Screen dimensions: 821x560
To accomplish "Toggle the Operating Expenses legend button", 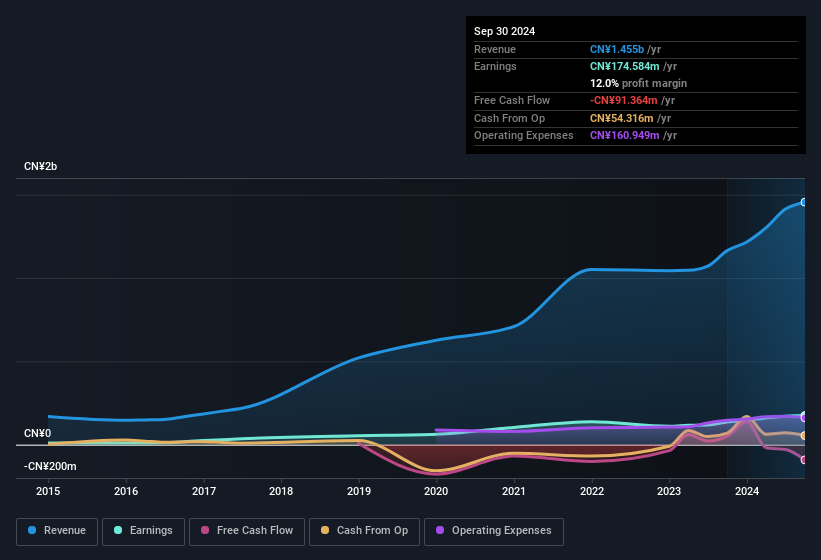I will 494,532.
